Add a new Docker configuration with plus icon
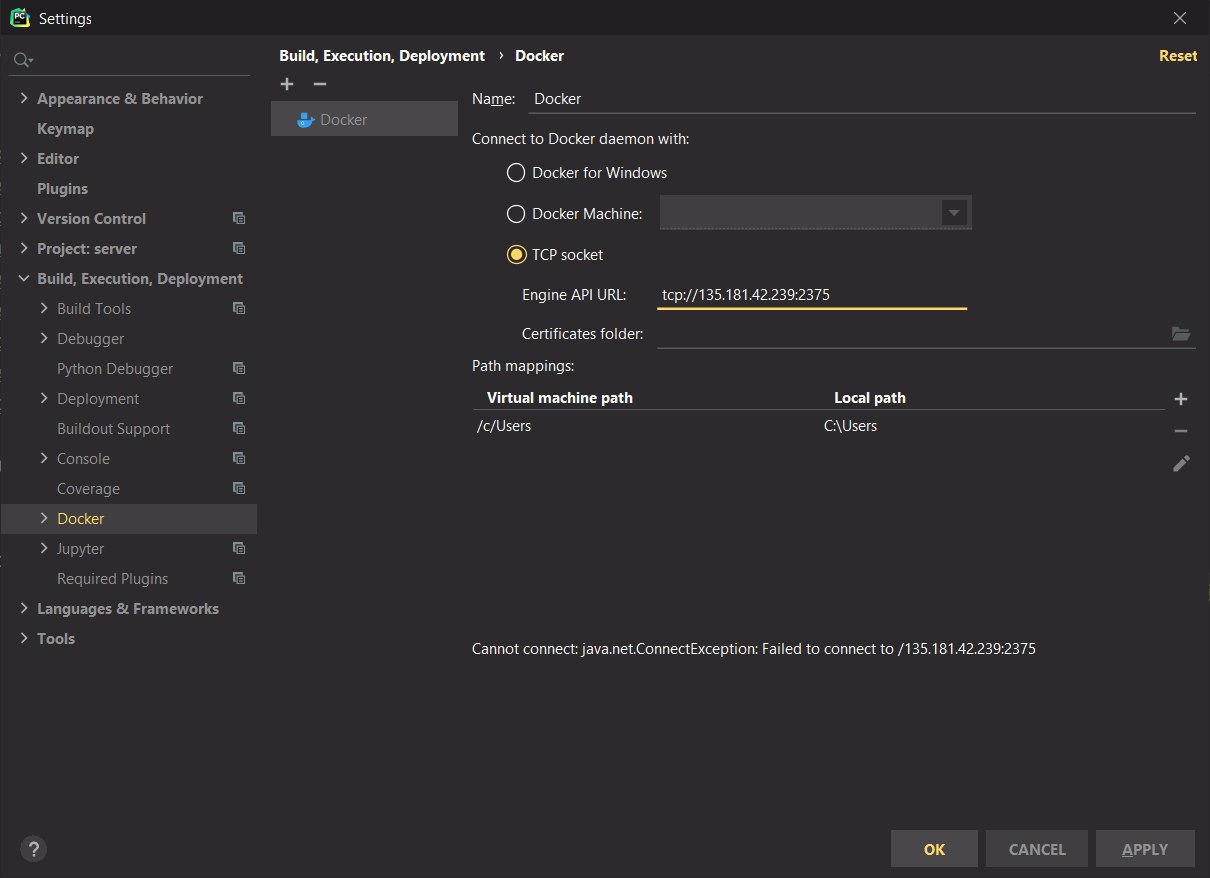The width and height of the screenshot is (1210, 878). coord(287,84)
